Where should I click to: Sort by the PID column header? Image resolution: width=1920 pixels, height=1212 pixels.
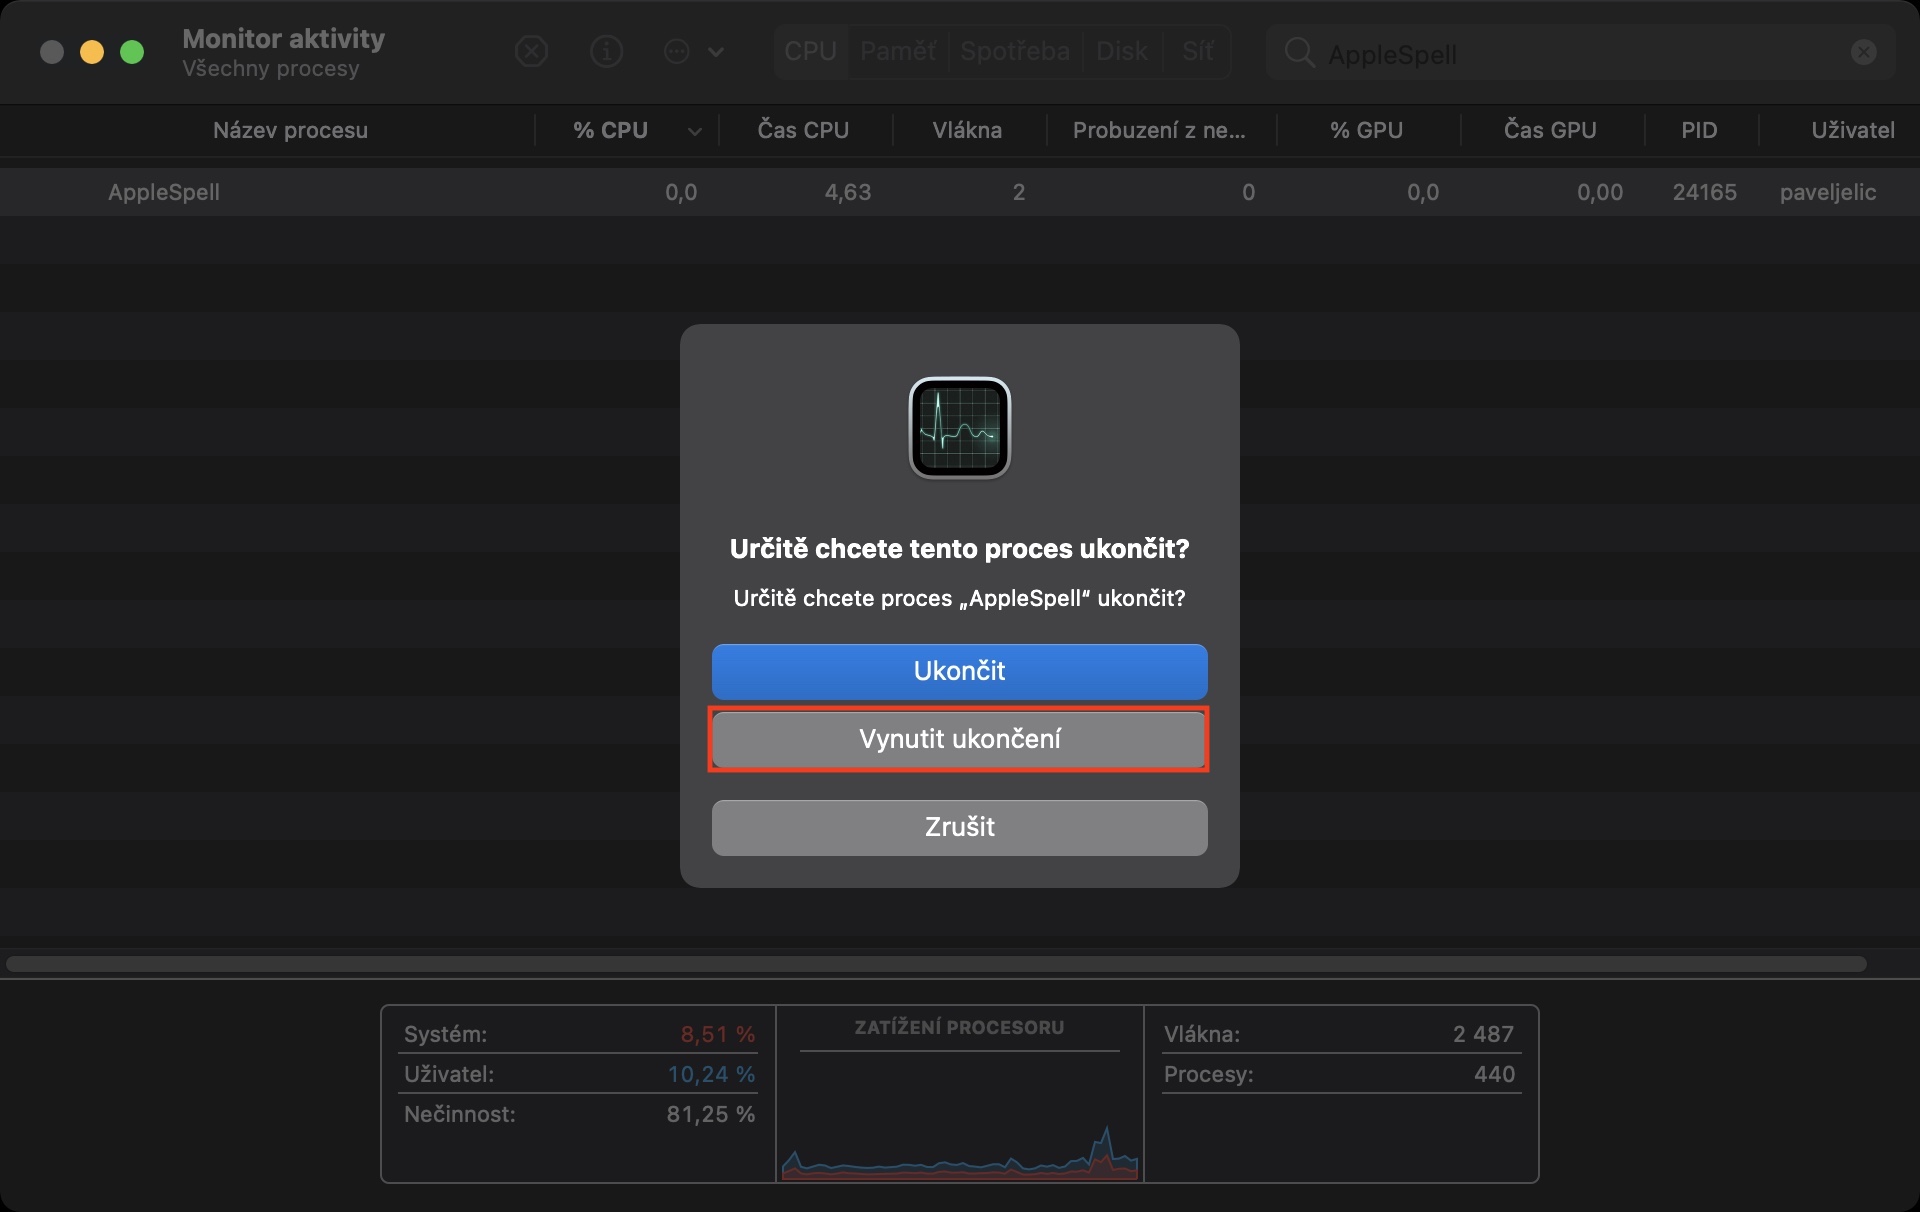pyautogui.click(x=1699, y=130)
